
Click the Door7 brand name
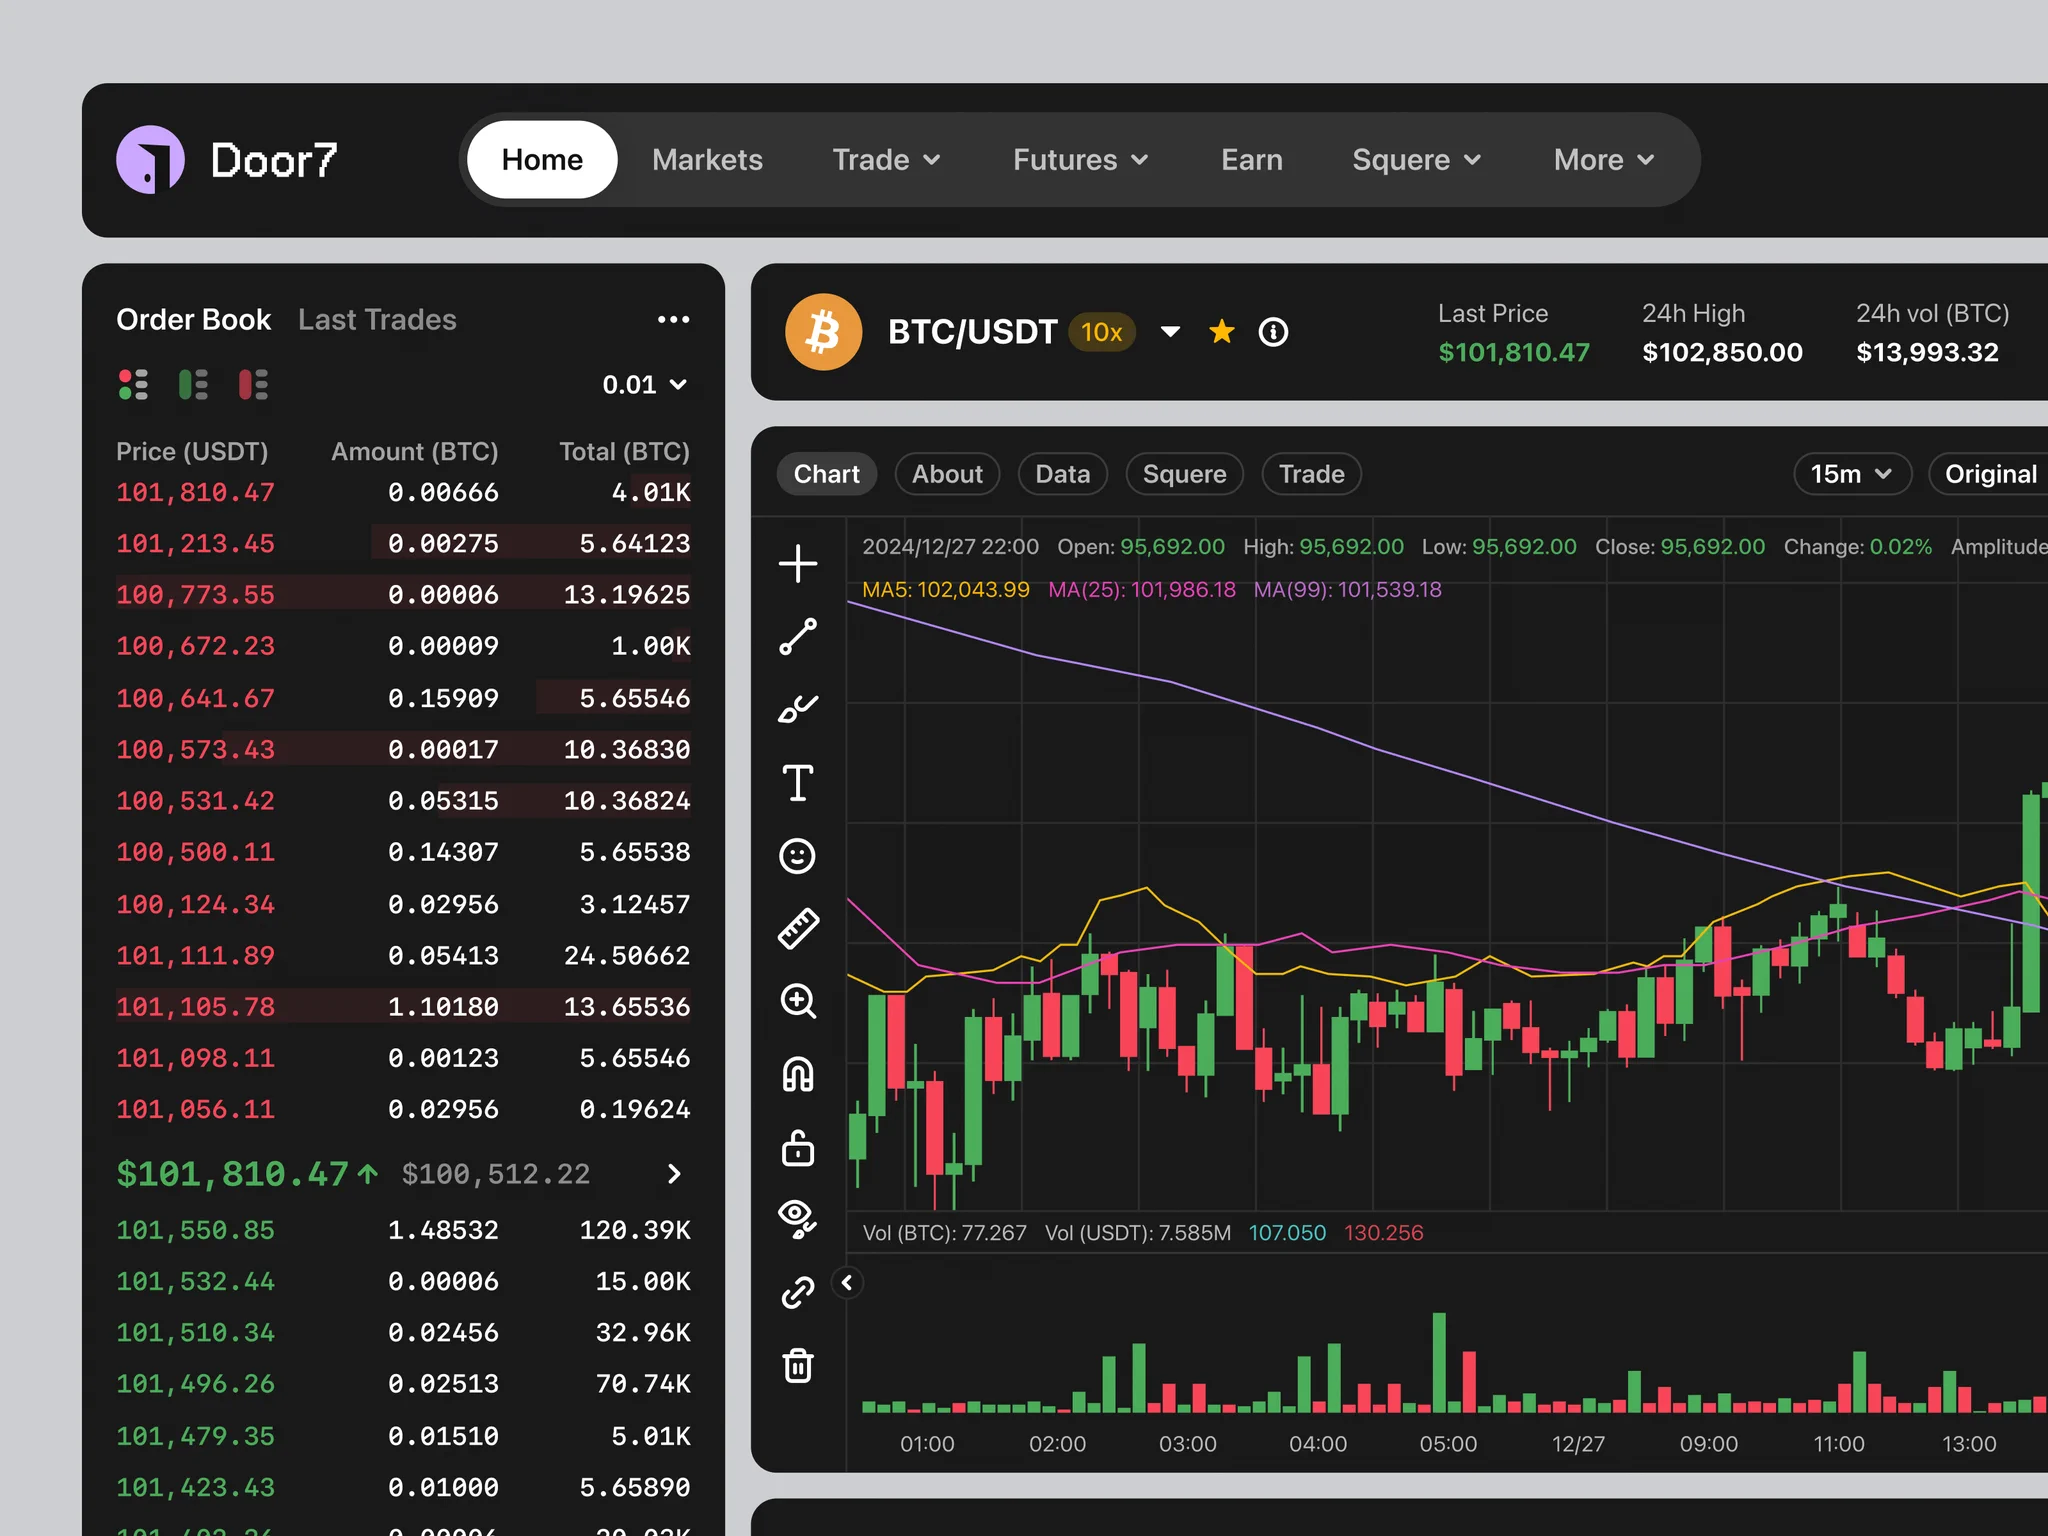[274, 160]
